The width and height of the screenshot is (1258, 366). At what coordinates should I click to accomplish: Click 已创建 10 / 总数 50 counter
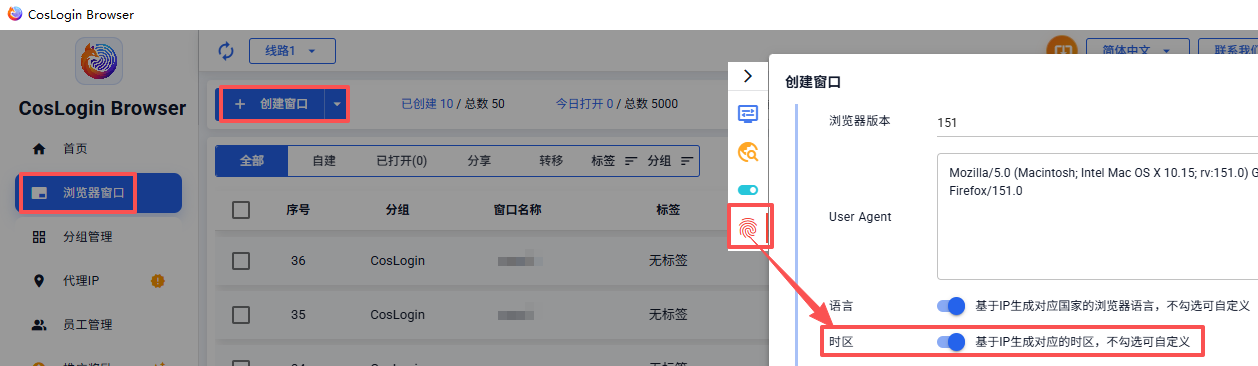453,103
